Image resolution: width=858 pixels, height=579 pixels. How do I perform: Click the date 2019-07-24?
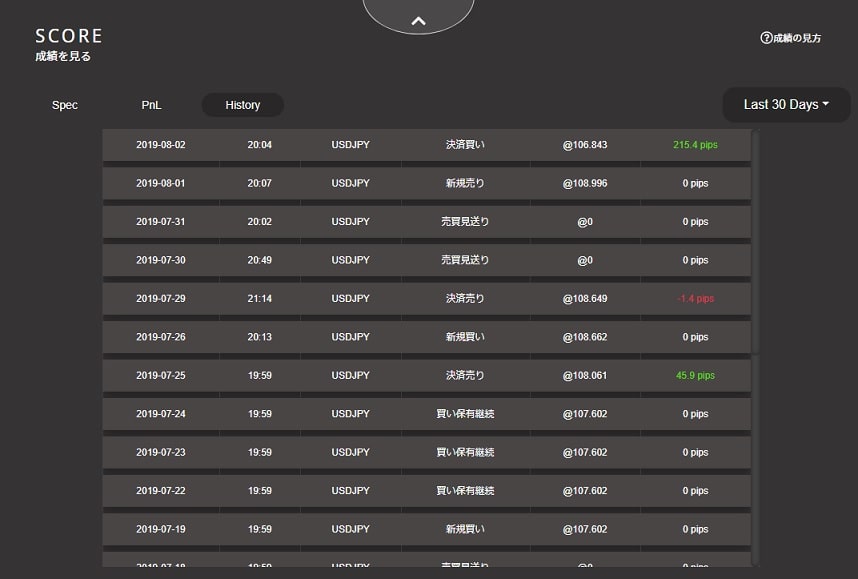pyautogui.click(x=161, y=414)
